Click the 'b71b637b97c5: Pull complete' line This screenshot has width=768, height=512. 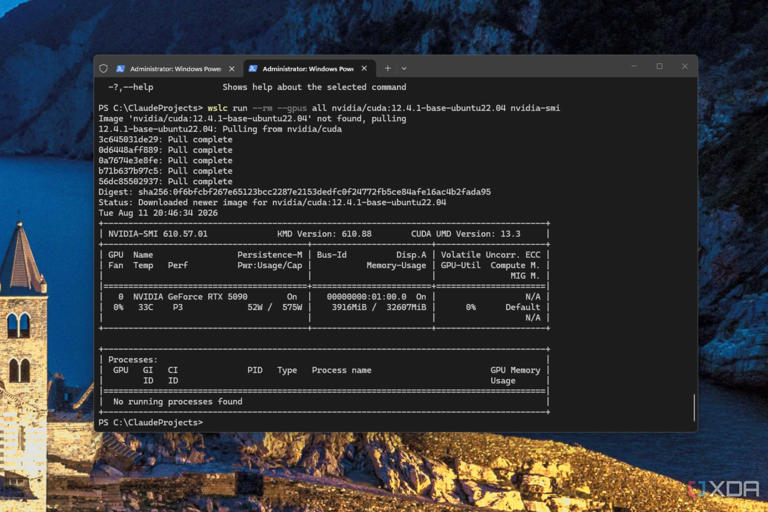[x=166, y=171]
